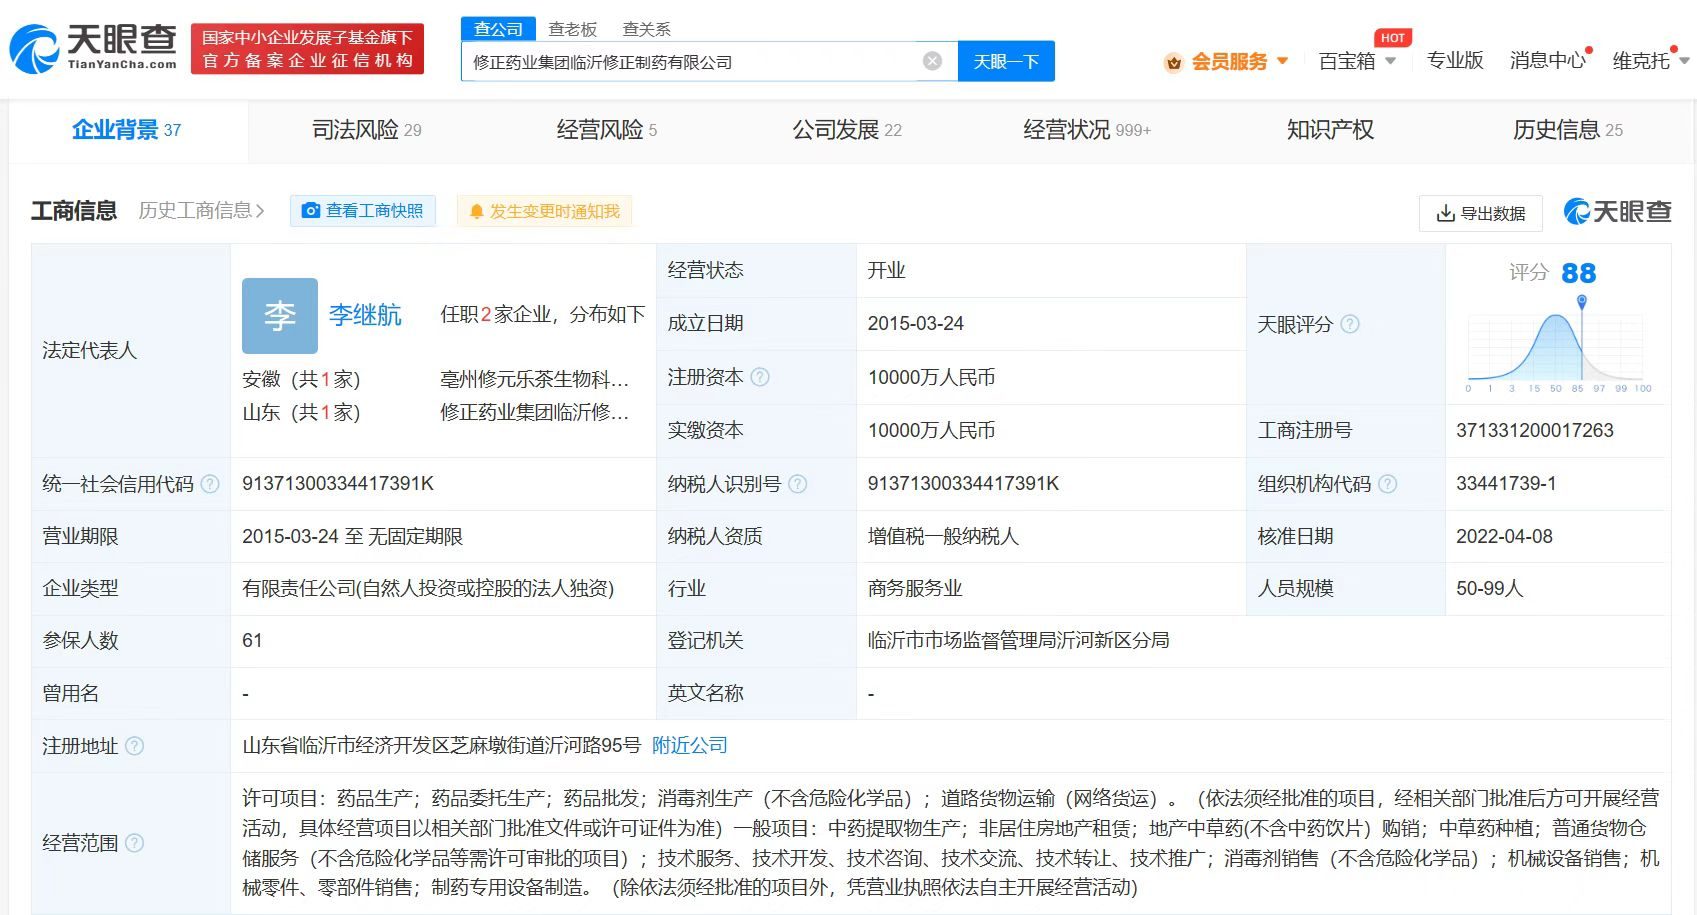Open the 附近公司 link
This screenshot has width=1697, height=915.
point(687,745)
